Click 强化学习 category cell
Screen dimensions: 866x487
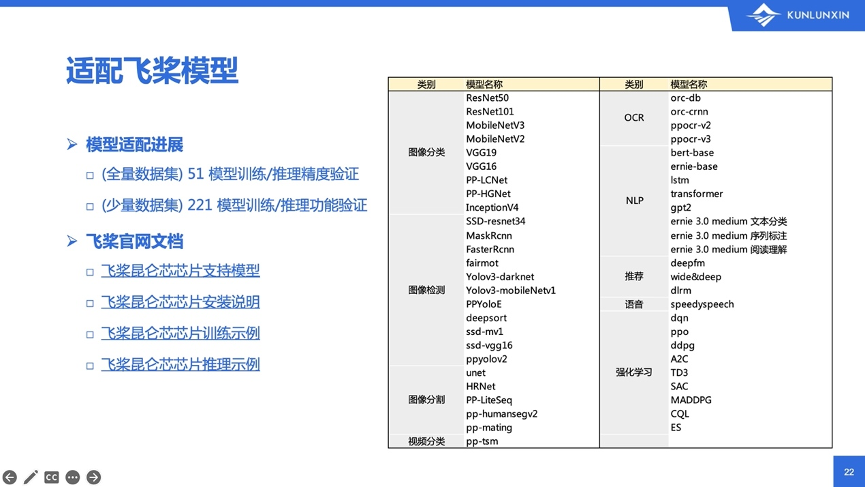(634, 373)
